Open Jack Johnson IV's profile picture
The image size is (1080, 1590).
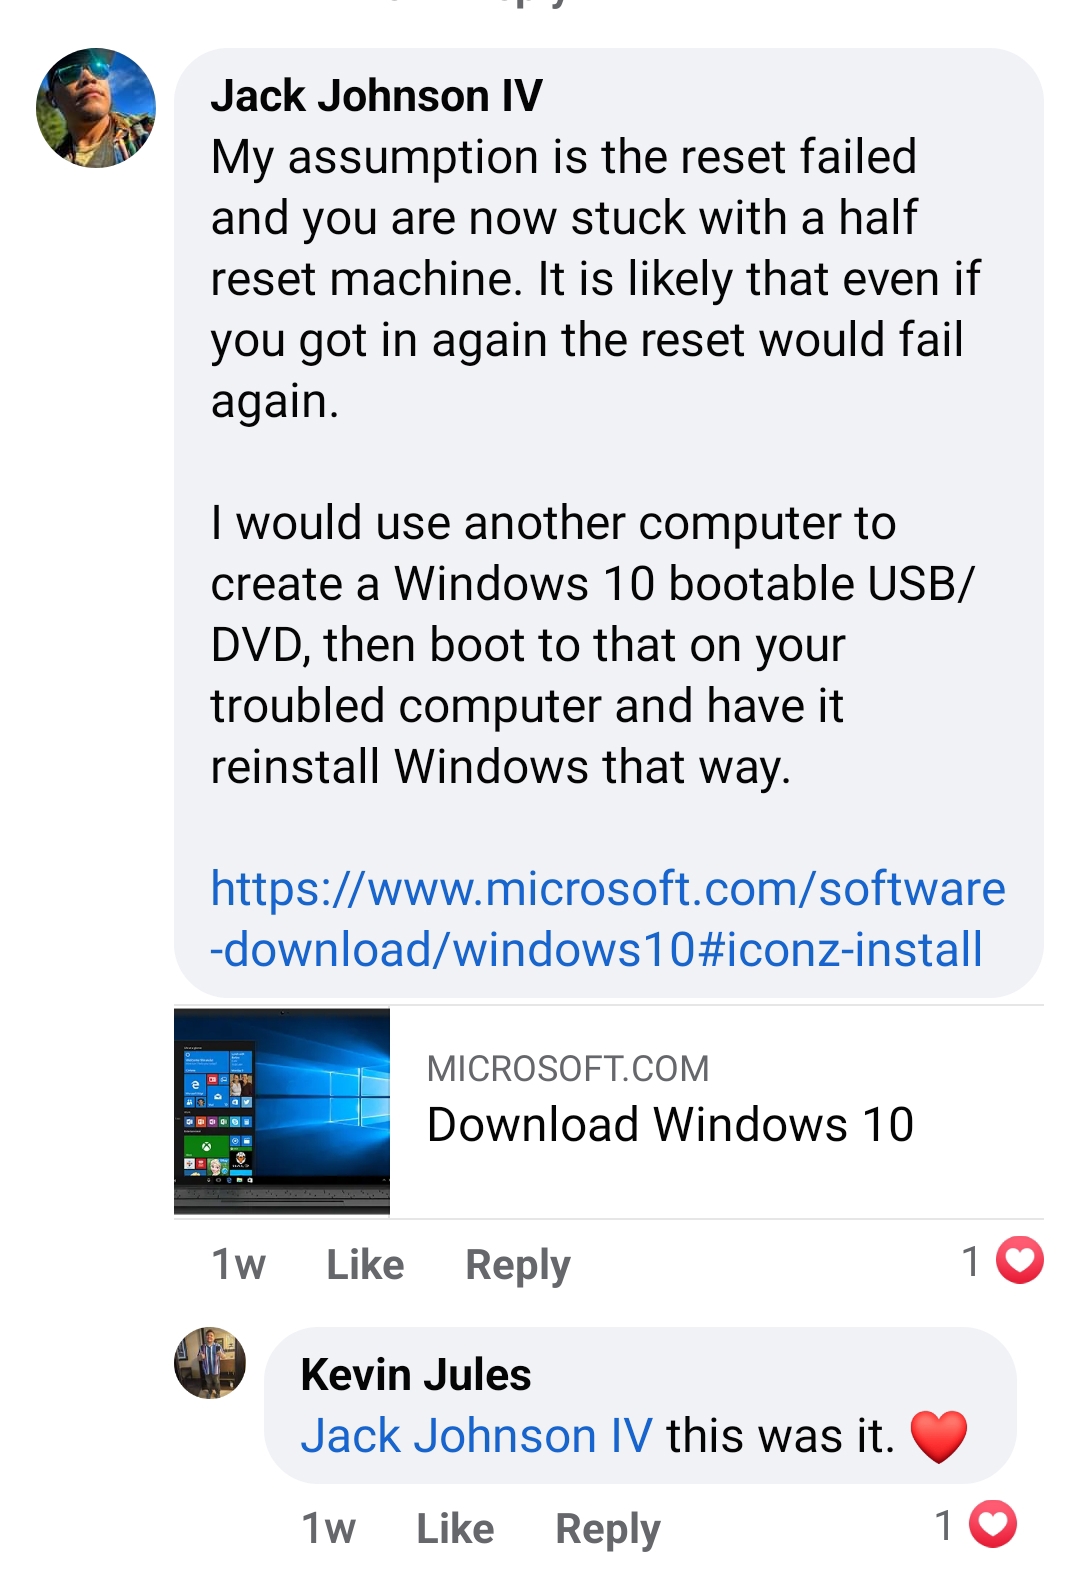coord(96,108)
